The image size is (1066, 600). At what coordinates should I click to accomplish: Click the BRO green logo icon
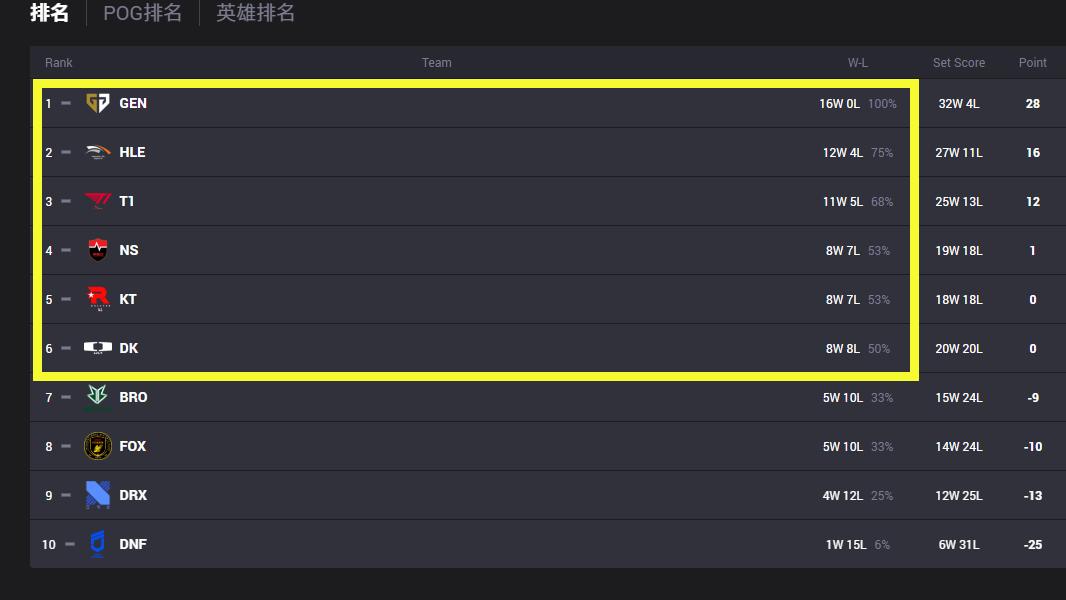(x=98, y=397)
